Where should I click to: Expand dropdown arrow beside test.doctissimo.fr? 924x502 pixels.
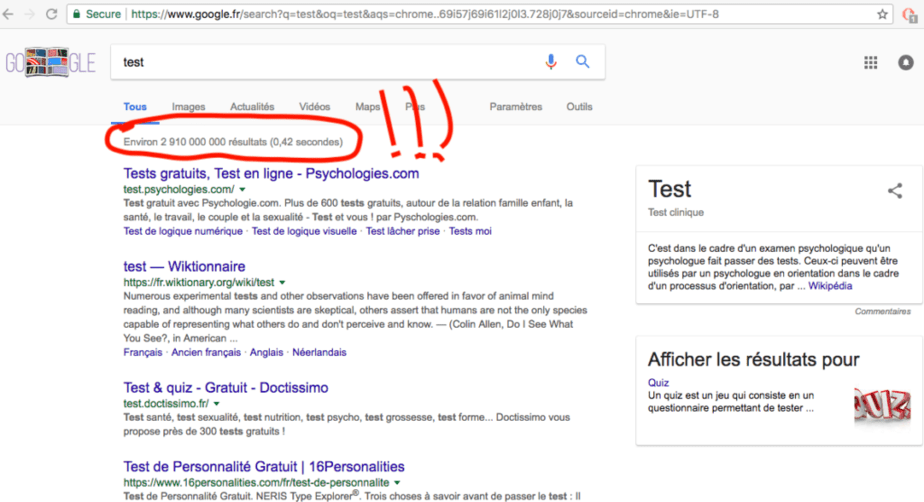click(x=216, y=404)
